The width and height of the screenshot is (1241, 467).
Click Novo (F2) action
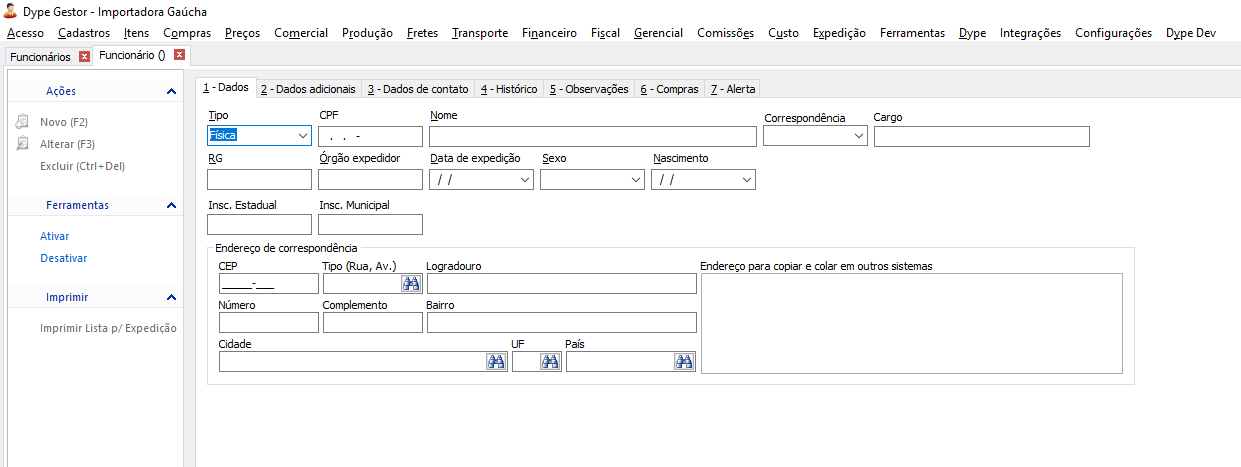64,122
